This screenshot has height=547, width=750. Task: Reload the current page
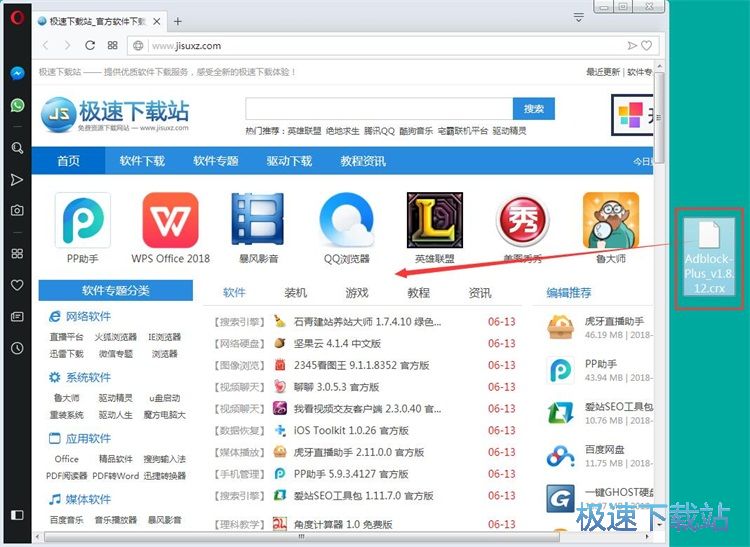coord(90,45)
